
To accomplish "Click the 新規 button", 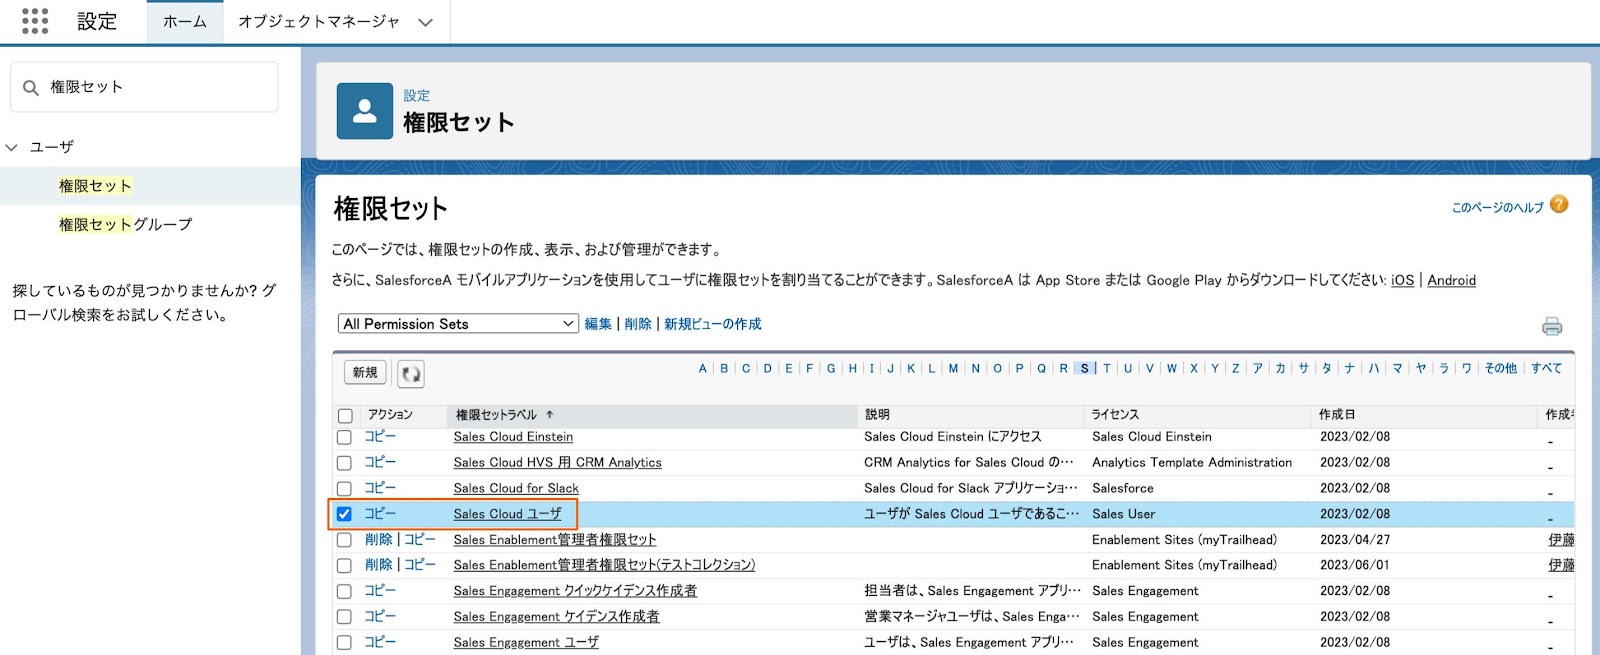I will pos(366,373).
